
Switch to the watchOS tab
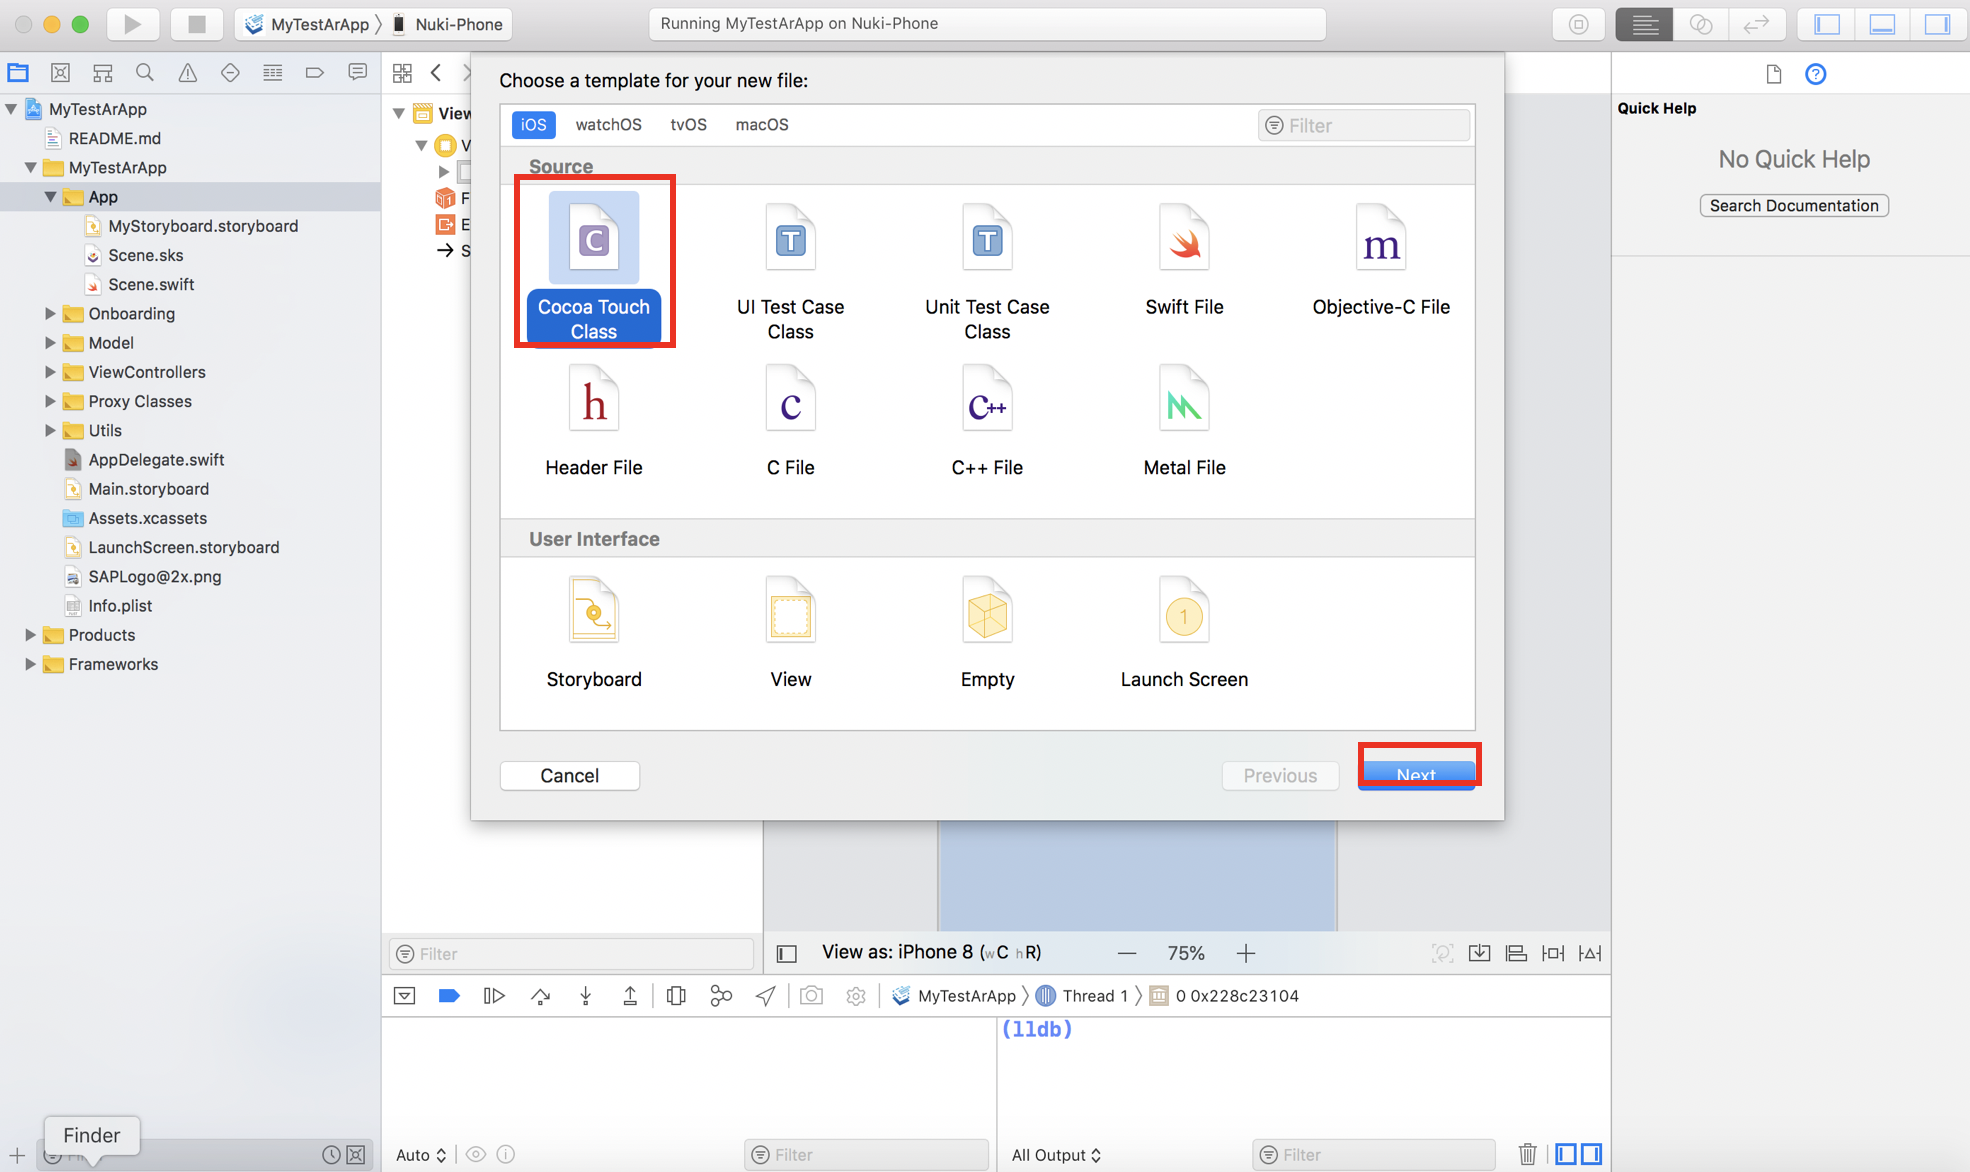608,125
